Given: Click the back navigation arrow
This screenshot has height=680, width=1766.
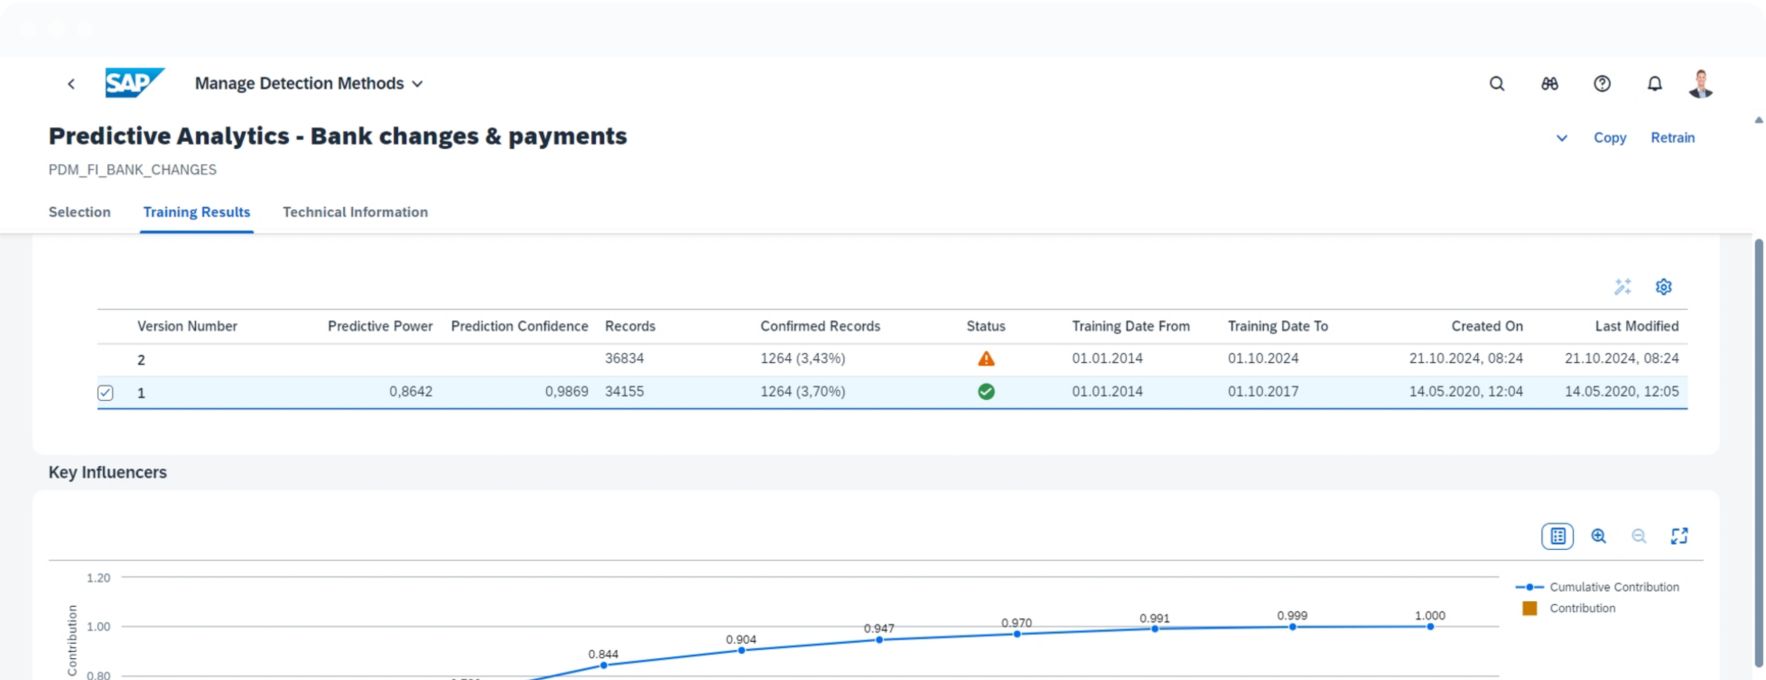Looking at the screenshot, I should [x=71, y=84].
